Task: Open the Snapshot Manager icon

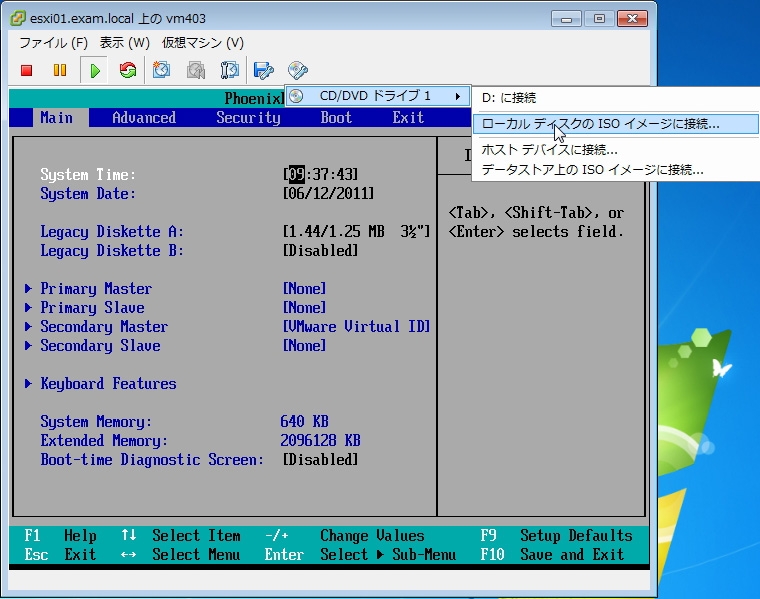Action: point(230,71)
